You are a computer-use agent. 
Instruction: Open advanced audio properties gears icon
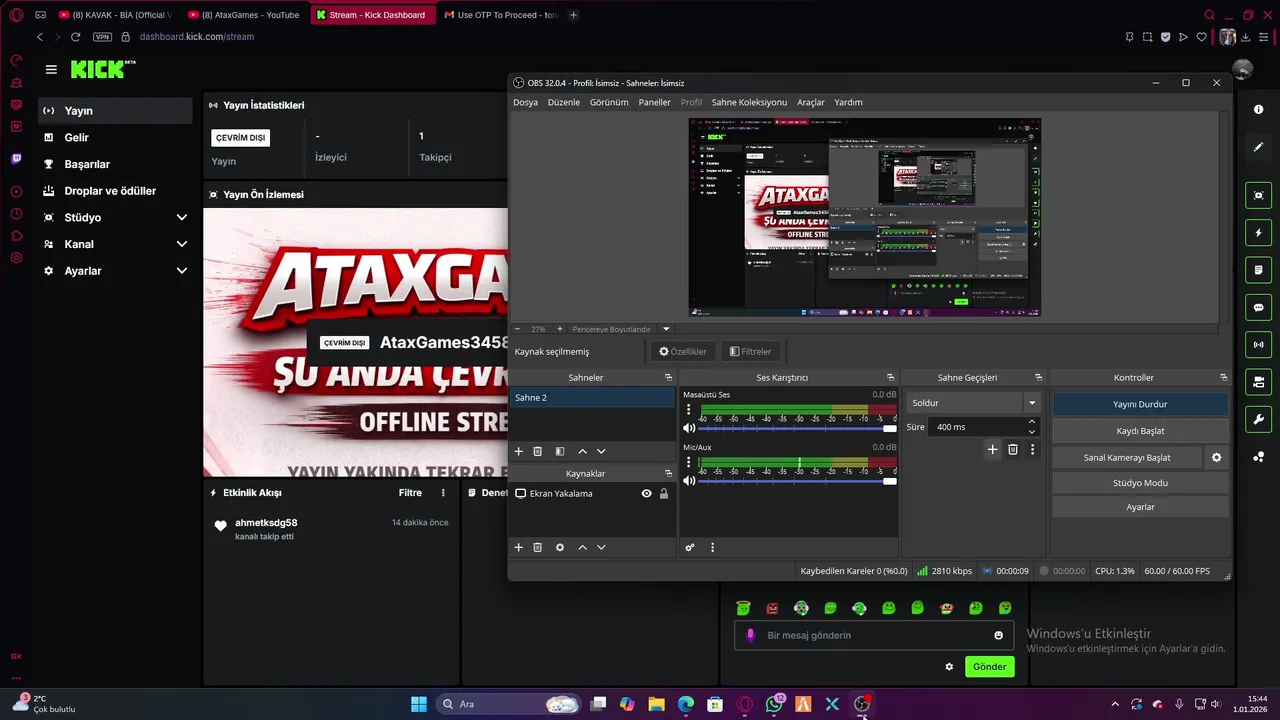click(690, 547)
